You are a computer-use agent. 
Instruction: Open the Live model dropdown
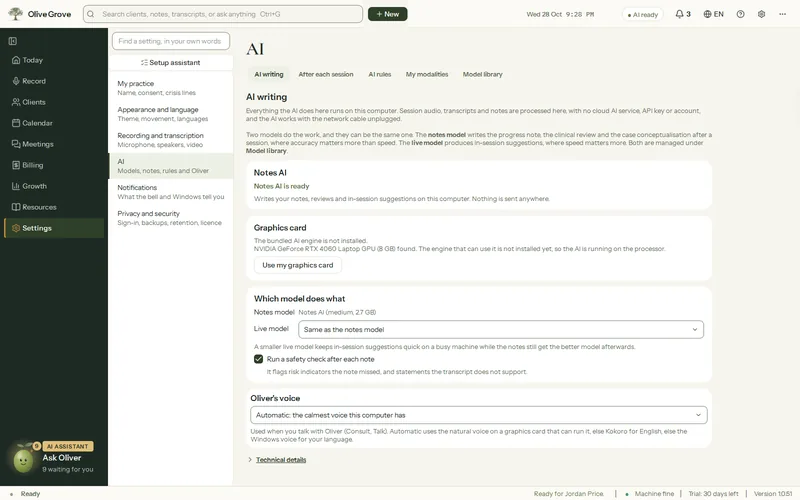tap(501, 330)
